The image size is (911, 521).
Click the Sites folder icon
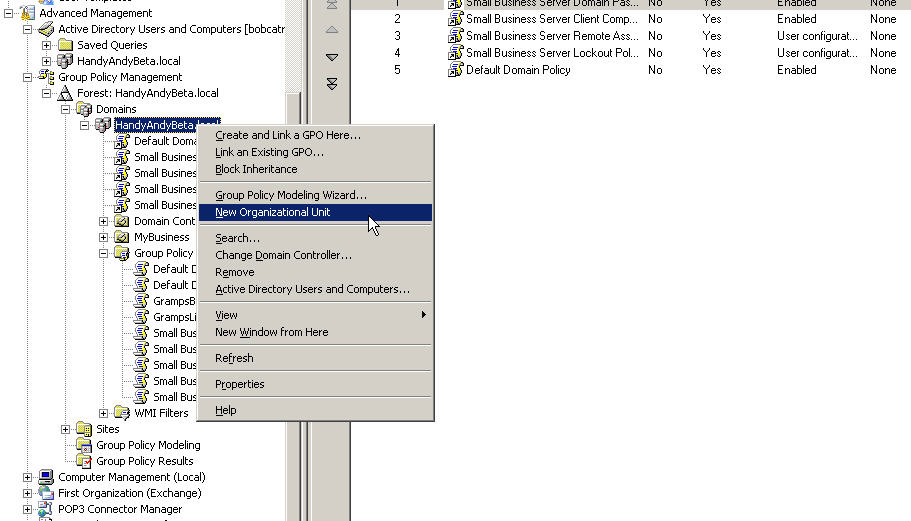(84, 429)
